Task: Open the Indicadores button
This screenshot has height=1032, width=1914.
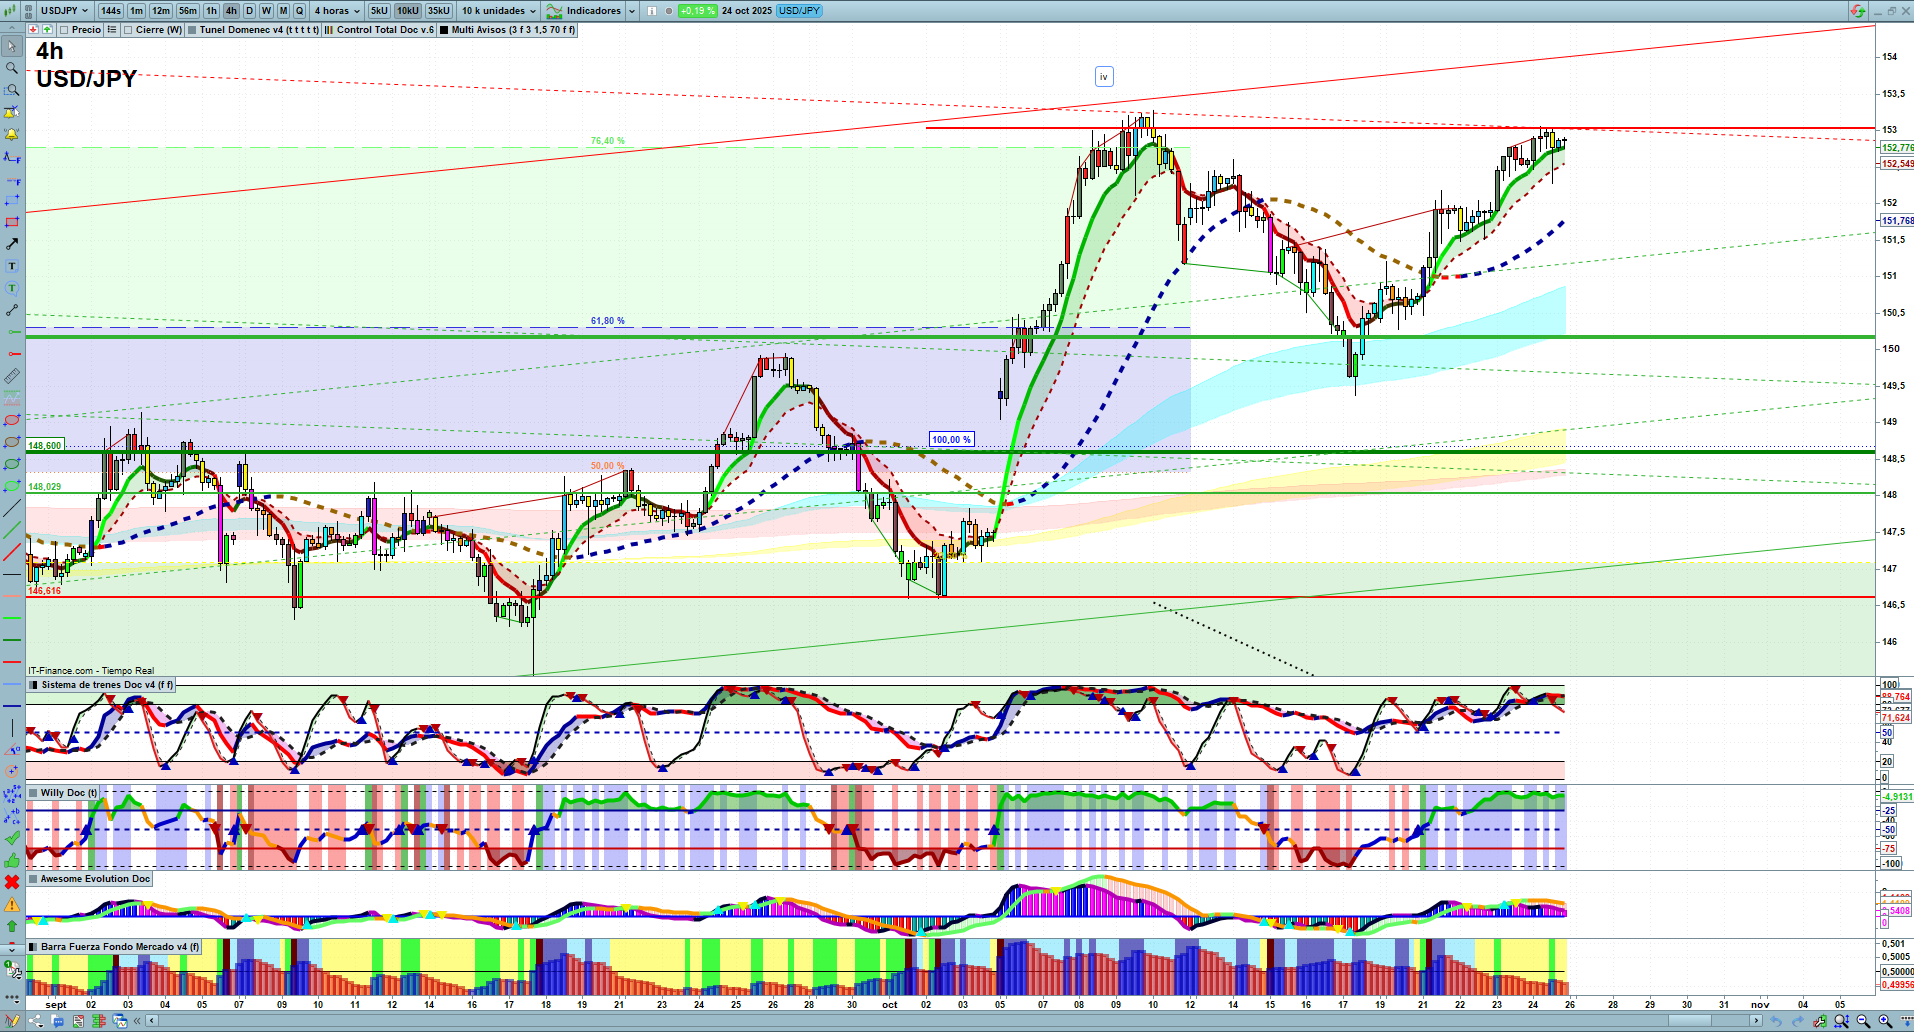Action: point(584,11)
